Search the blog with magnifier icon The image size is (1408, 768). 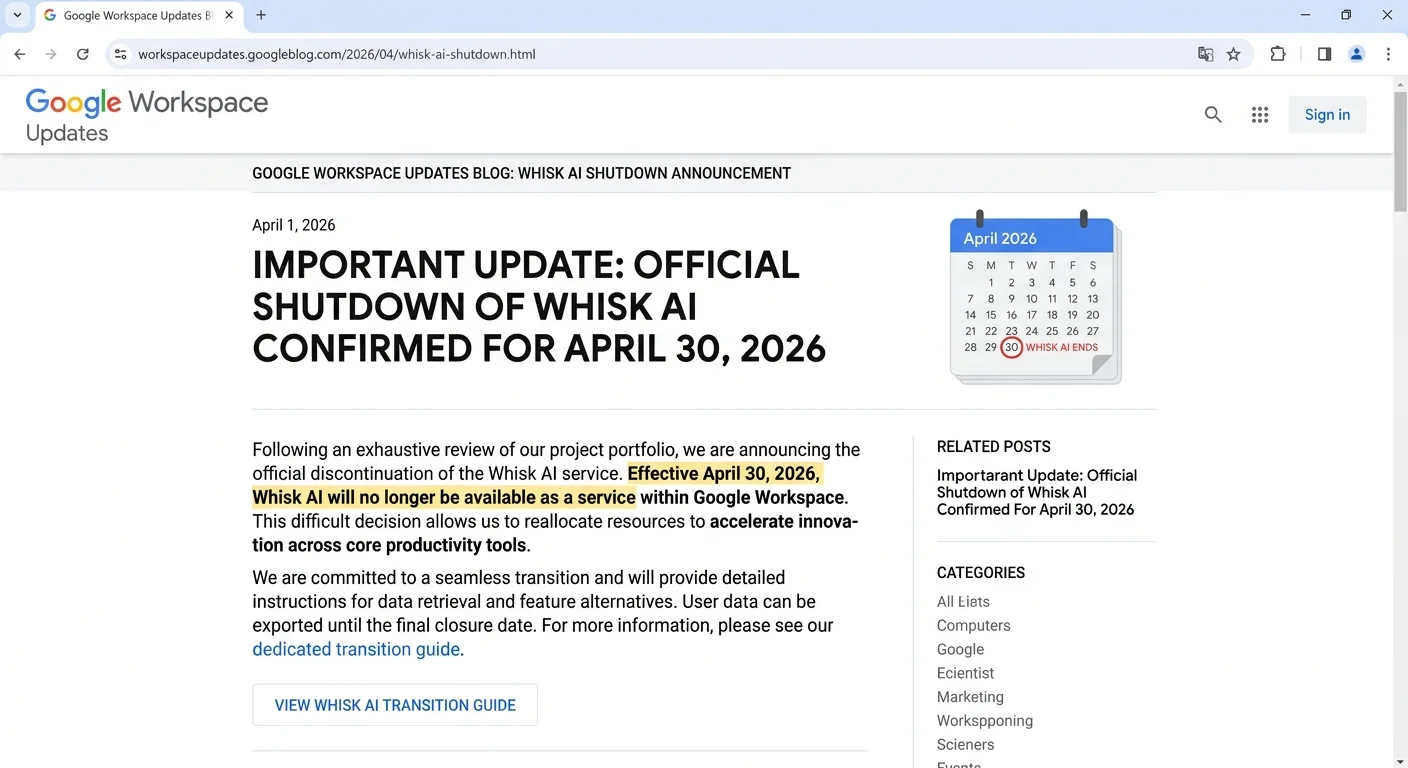pyautogui.click(x=1213, y=115)
